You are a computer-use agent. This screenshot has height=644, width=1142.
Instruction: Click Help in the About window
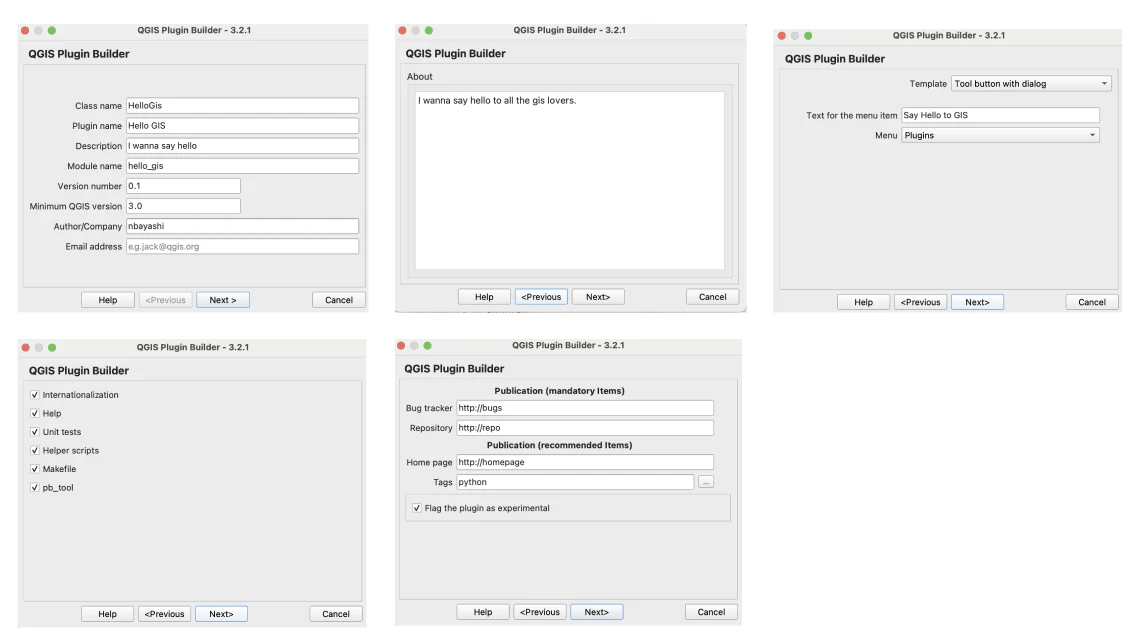484,297
